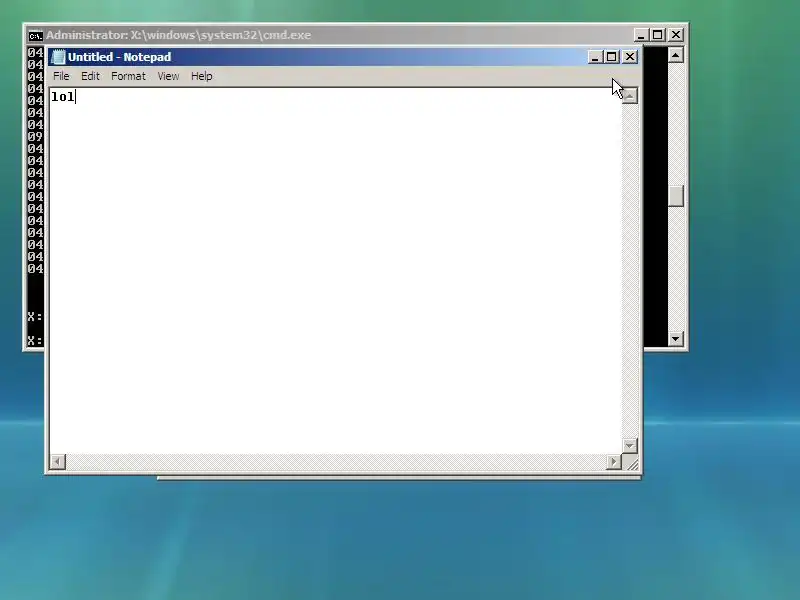Viewport: 800px width, 600px height.
Task: Close the cmd.exe window
Action: [x=676, y=35]
